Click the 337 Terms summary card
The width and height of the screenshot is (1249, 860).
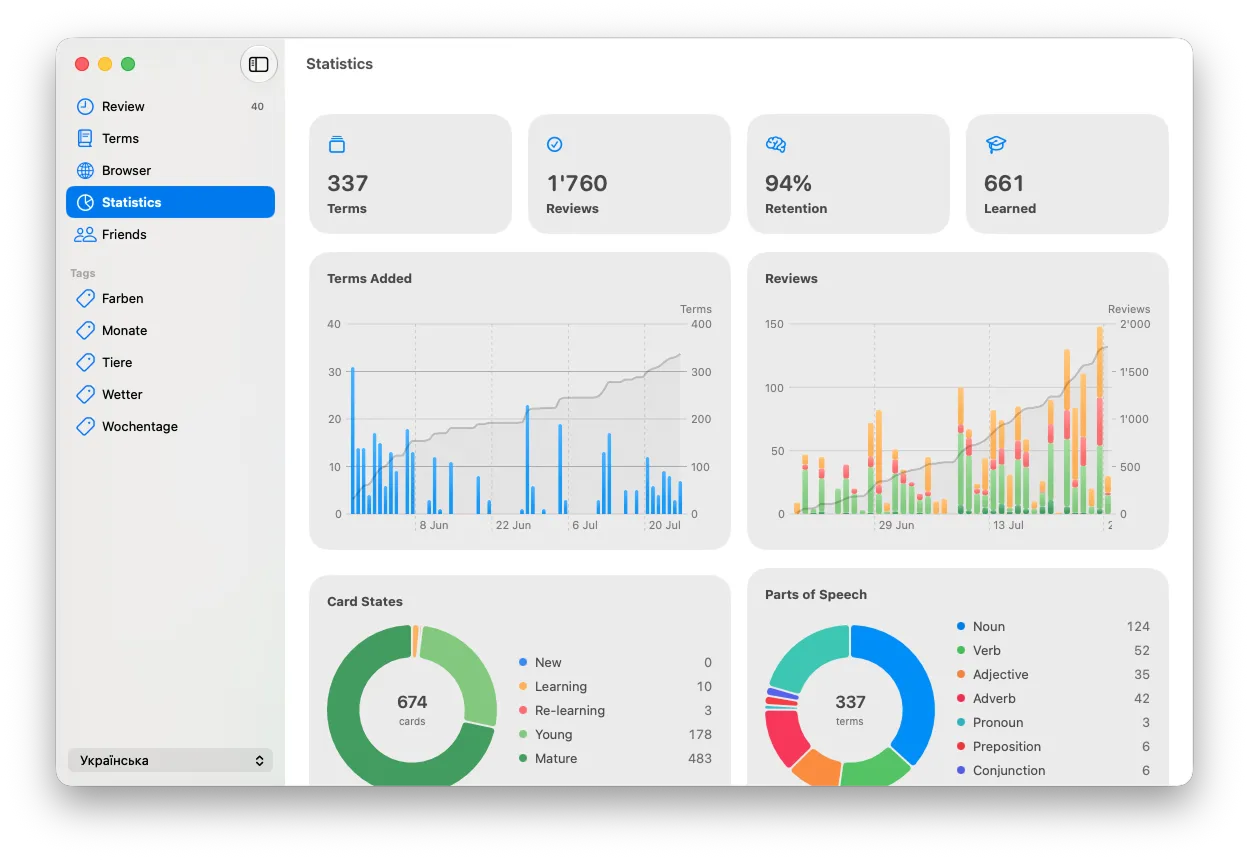tap(410, 174)
